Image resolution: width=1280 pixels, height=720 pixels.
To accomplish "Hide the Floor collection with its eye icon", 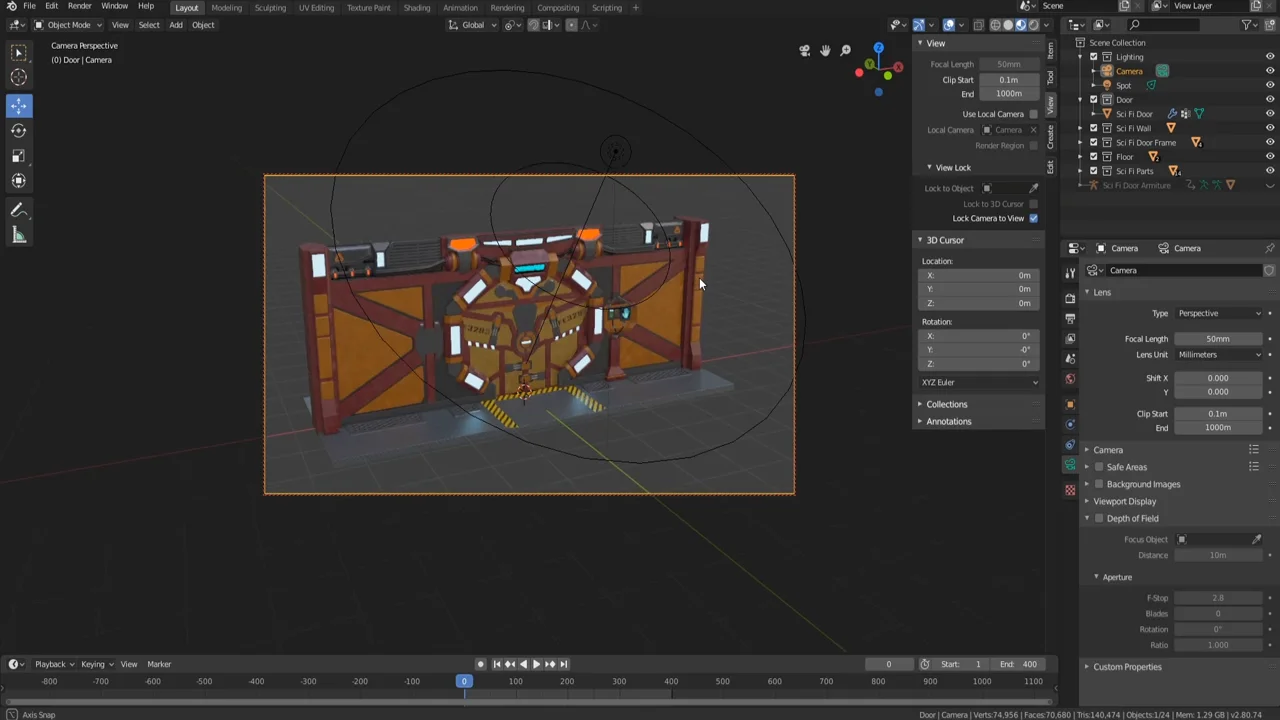I will (1269, 157).
